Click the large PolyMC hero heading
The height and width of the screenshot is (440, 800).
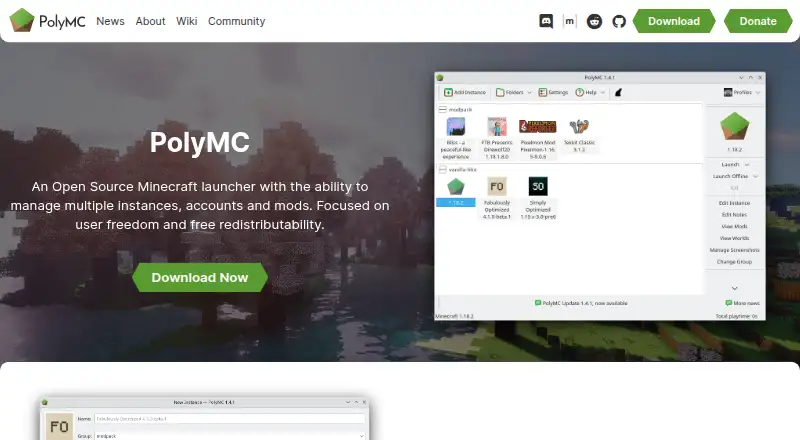tap(200, 142)
